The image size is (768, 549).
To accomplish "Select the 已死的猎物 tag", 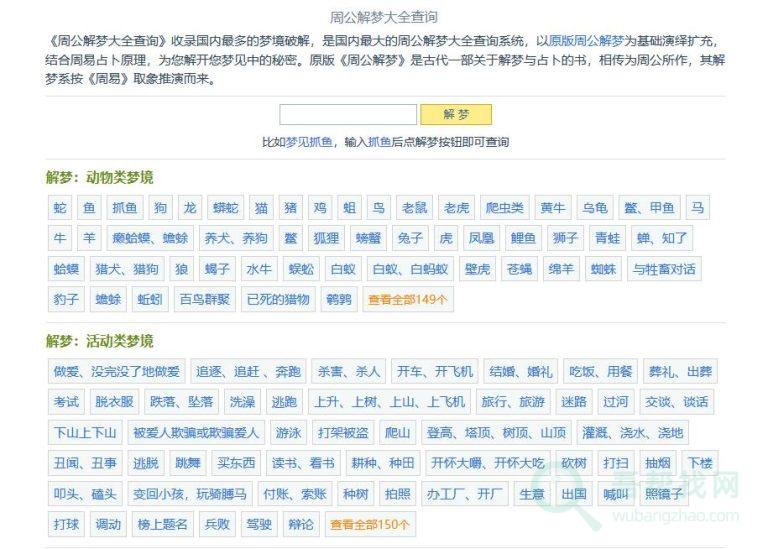I will [x=277, y=299].
